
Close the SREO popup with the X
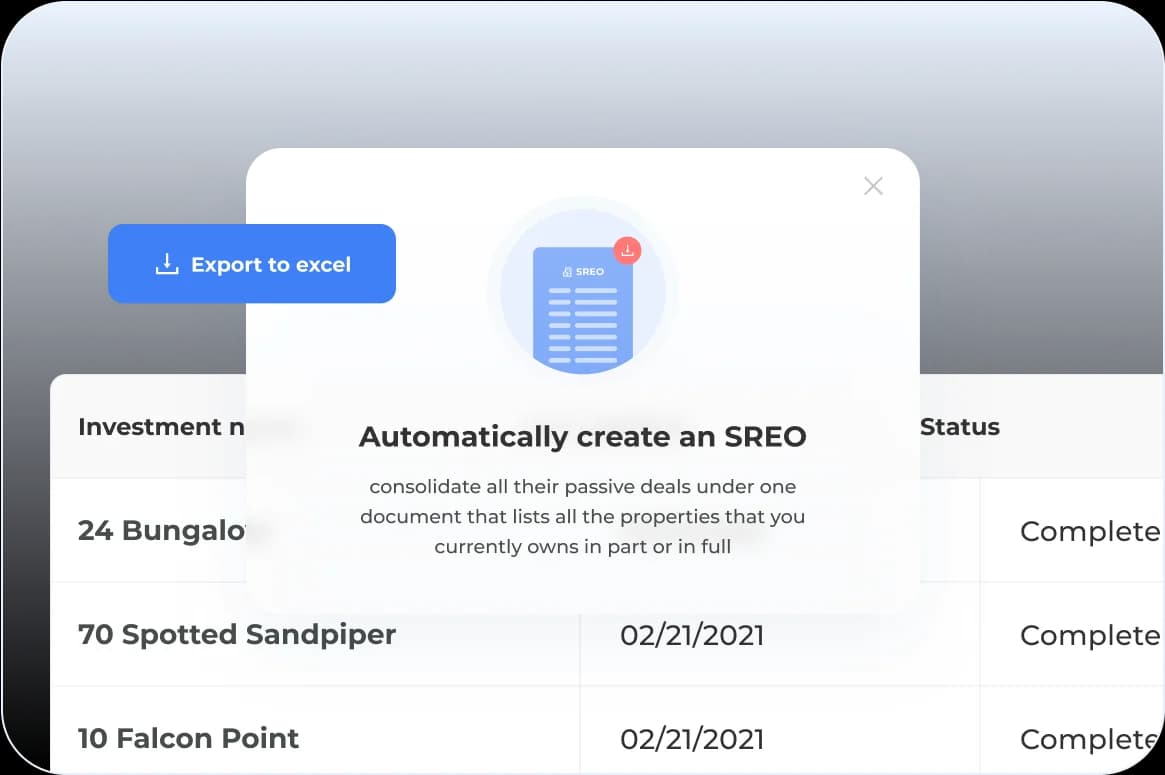(x=873, y=186)
